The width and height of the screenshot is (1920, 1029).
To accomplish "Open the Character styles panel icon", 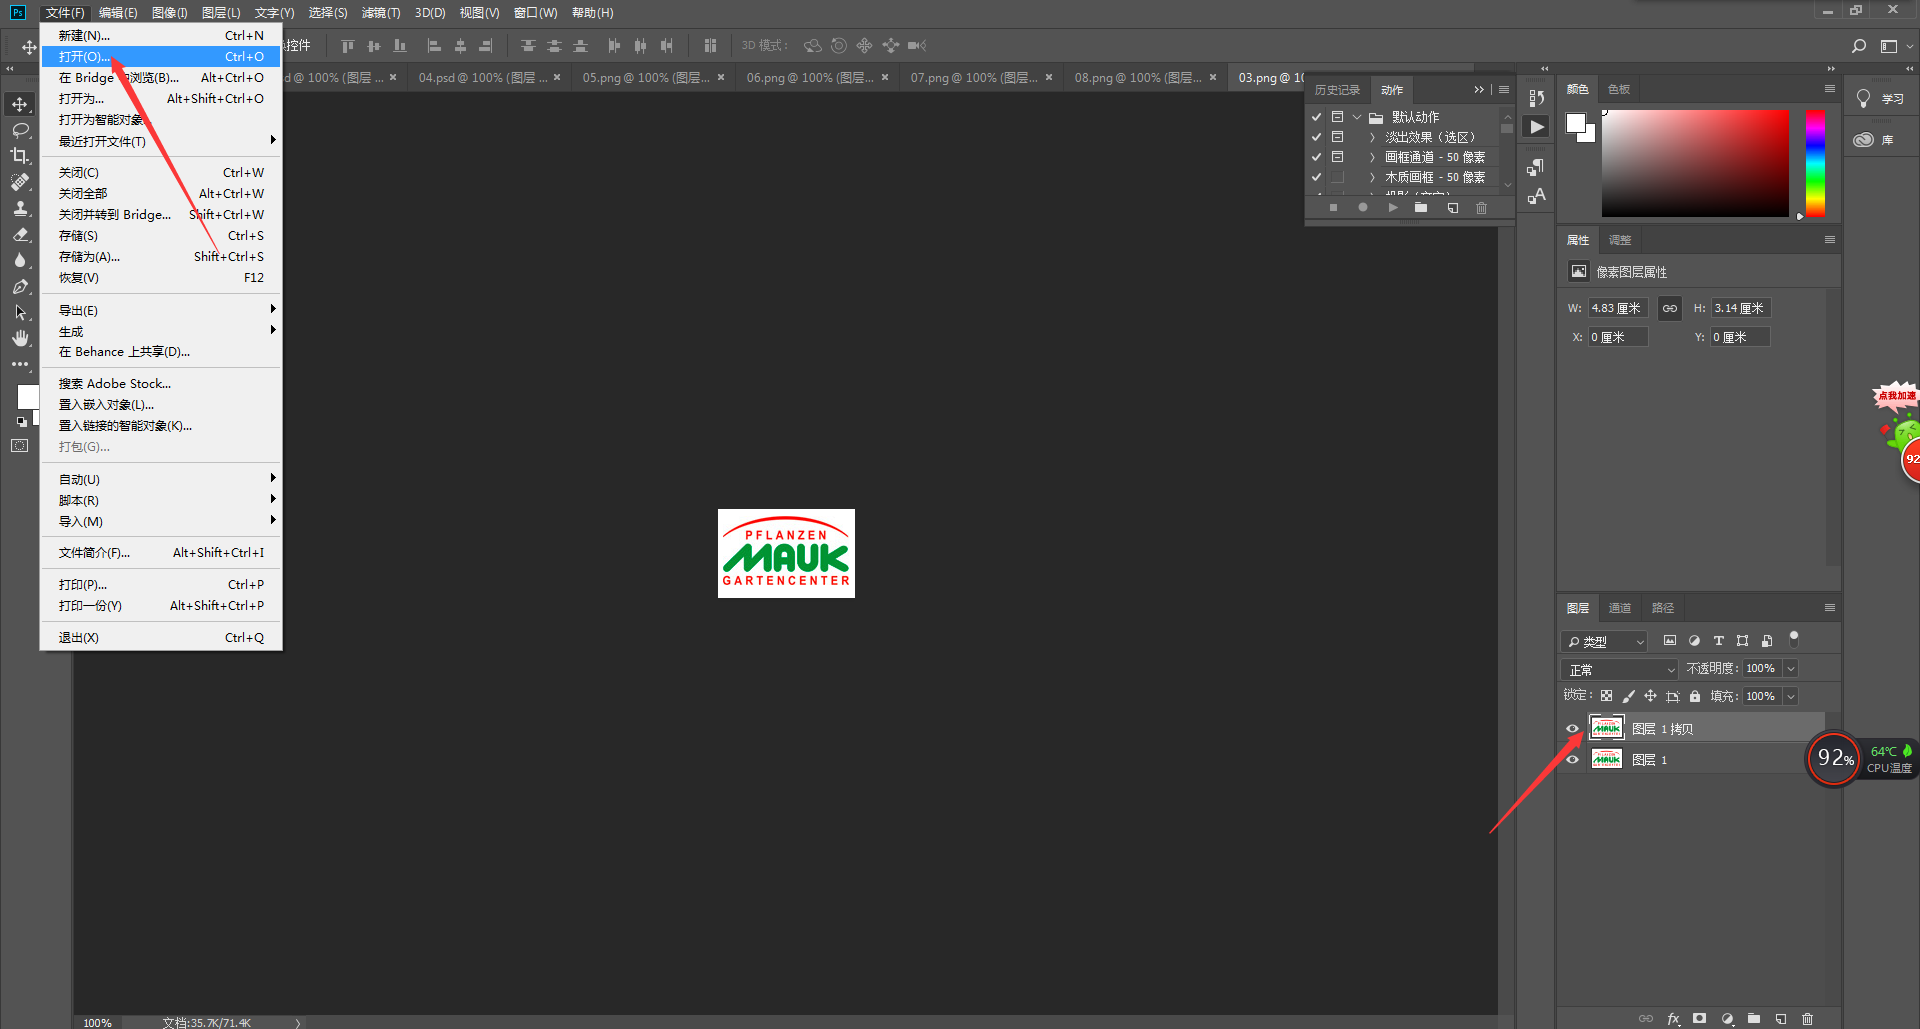I will tap(1537, 196).
